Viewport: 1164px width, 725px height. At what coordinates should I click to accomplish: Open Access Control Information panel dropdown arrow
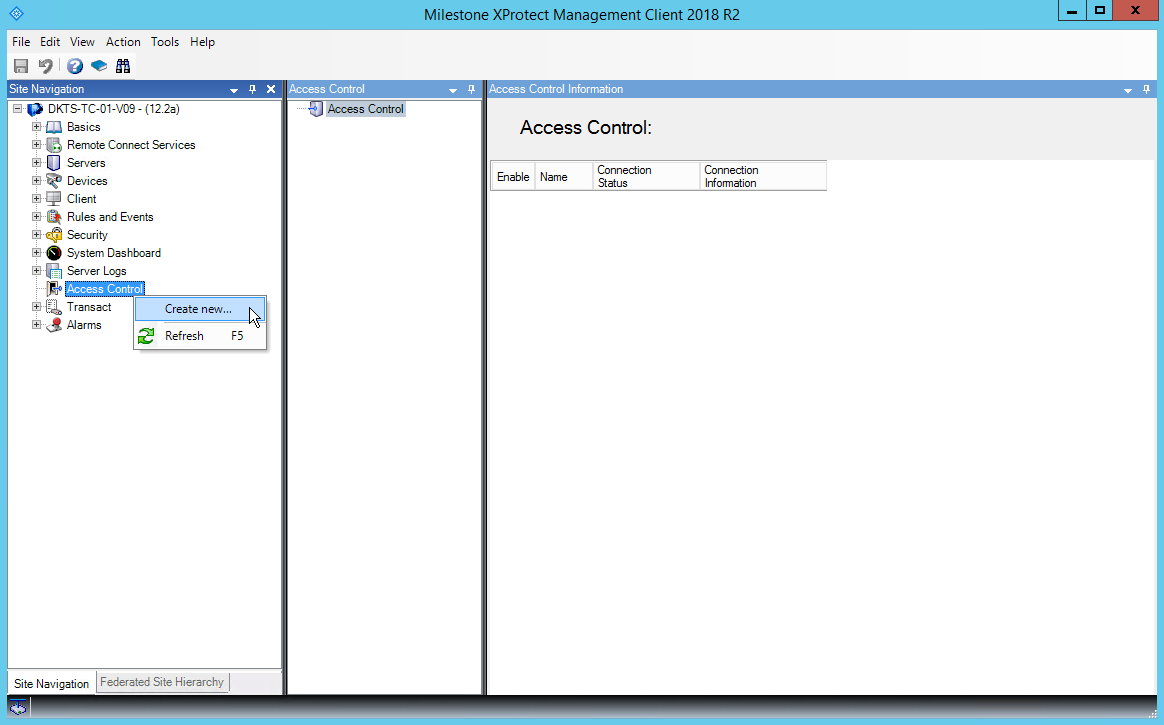pos(1128,90)
